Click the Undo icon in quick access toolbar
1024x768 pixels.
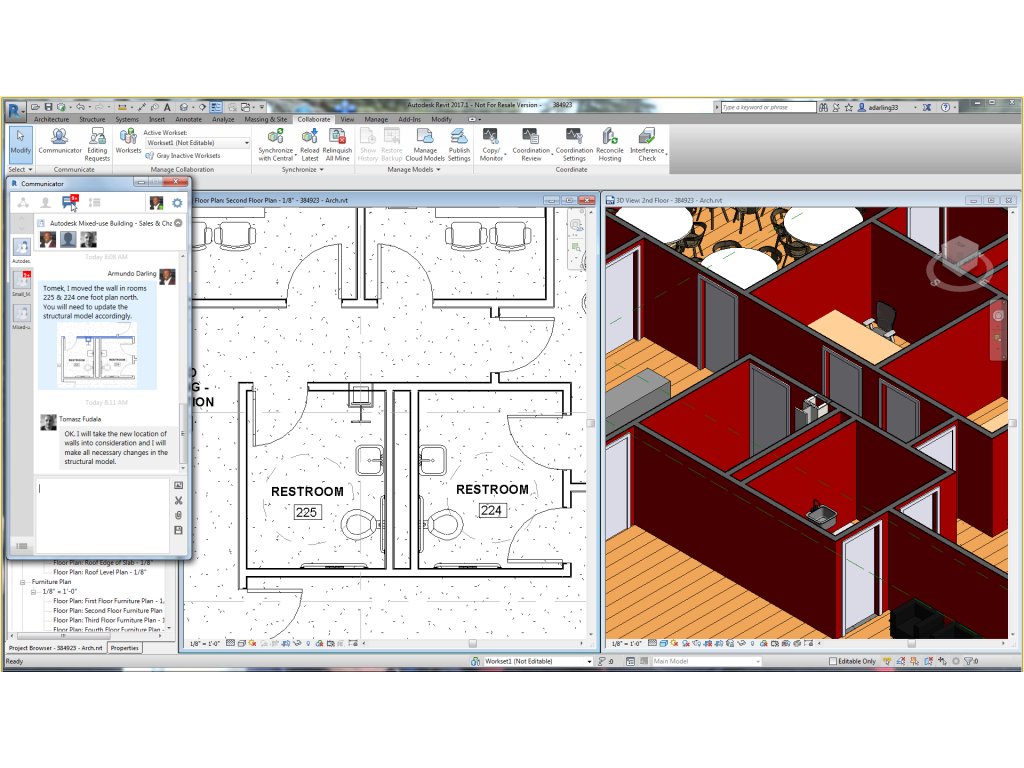click(x=80, y=106)
